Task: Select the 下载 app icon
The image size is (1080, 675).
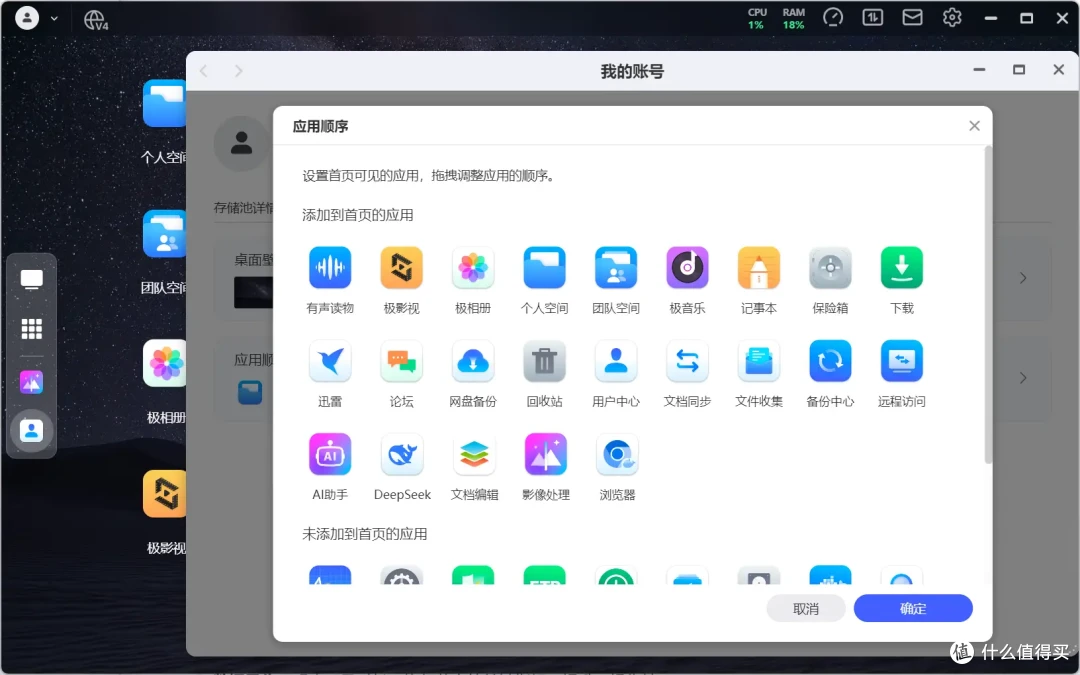Action: pos(902,267)
